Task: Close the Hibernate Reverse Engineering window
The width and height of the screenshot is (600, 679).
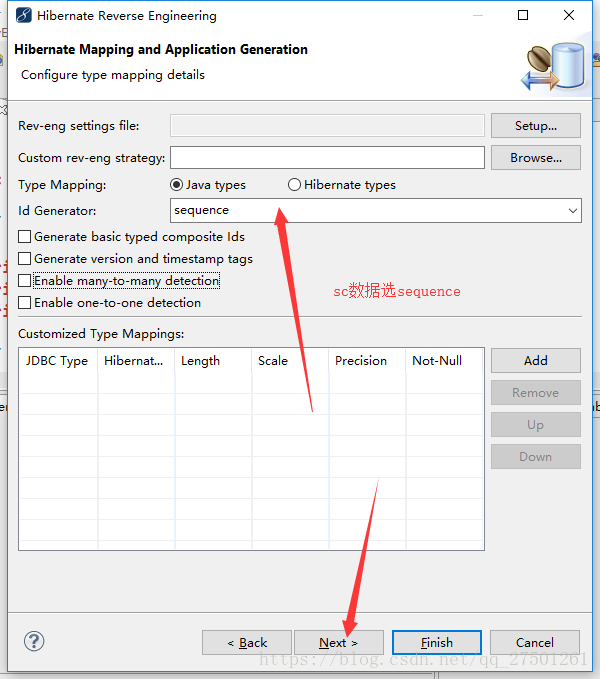Action: [569, 15]
